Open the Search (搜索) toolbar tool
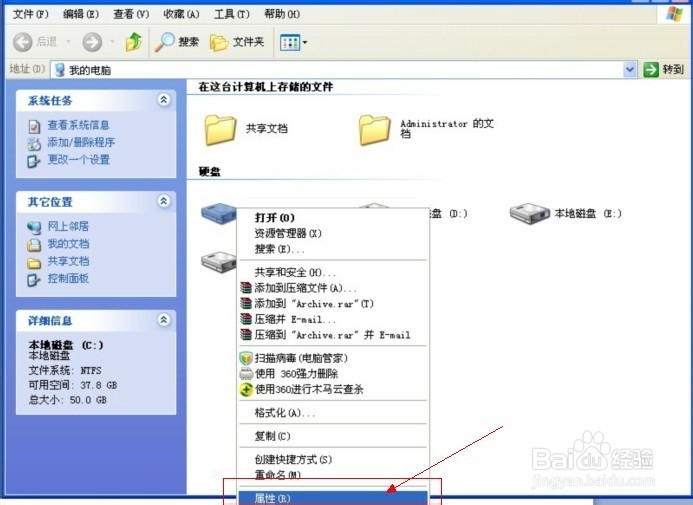This screenshot has height=505, width=693. (x=177, y=42)
